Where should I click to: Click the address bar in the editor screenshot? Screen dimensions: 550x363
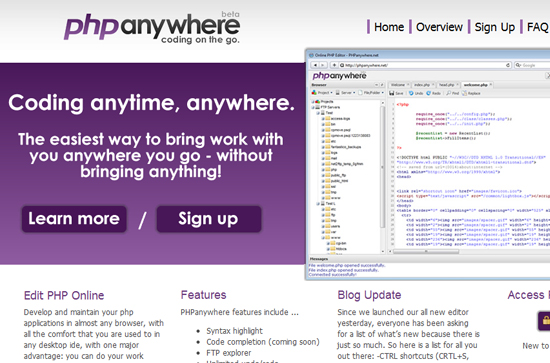(425, 65)
